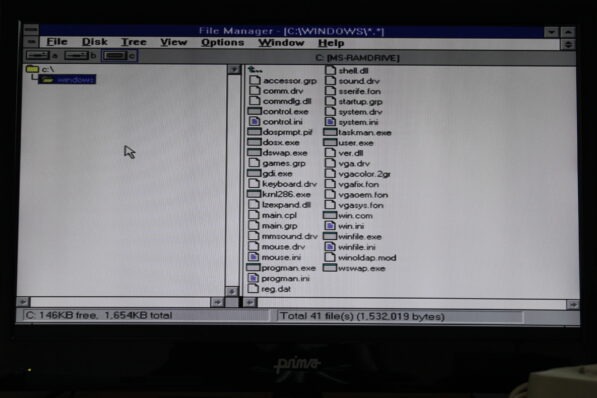Click the tree pane scroll-down arrow
The height and width of the screenshot is (398, 597).
point(232,291)
